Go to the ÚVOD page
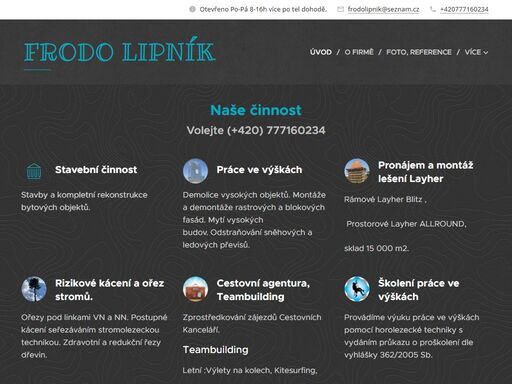Screen dimensions: 512x384 tap(321, 52)
